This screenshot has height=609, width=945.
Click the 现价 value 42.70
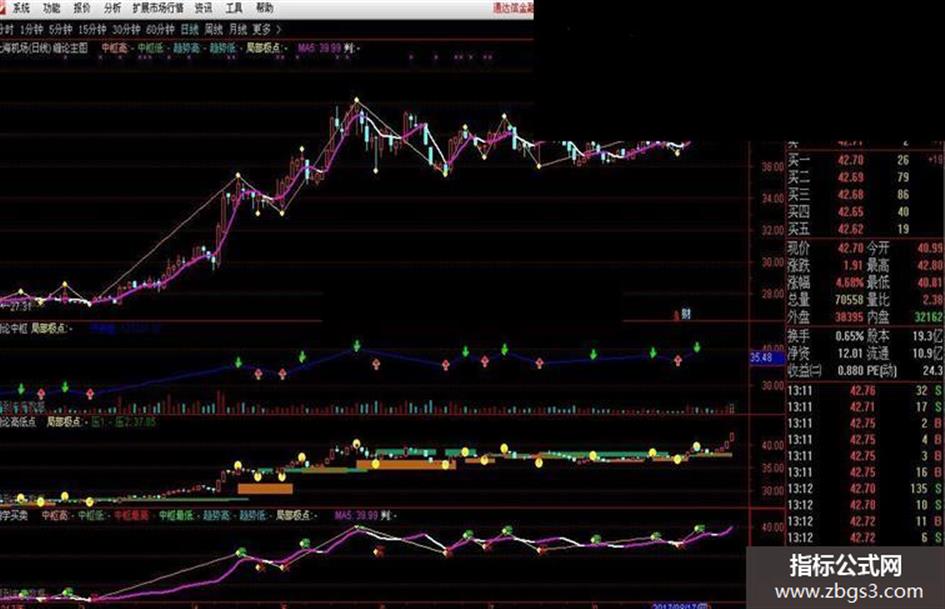tap(850, 248)
